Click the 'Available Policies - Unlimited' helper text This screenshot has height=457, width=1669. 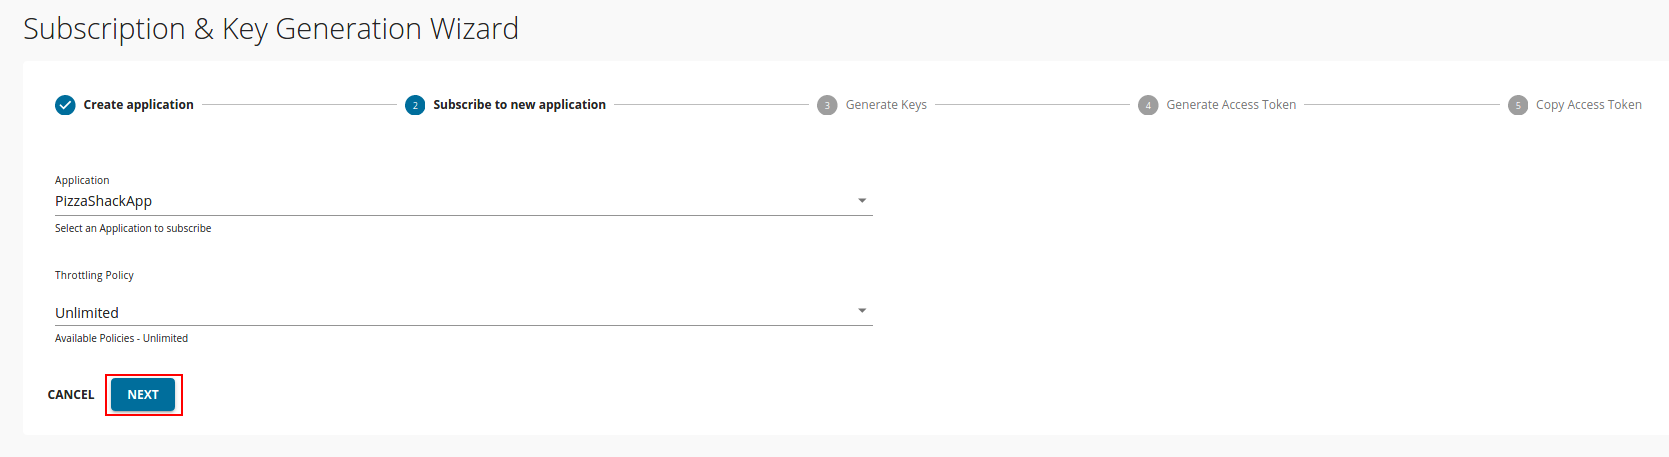pyautogui.click(x=121, y=339)
